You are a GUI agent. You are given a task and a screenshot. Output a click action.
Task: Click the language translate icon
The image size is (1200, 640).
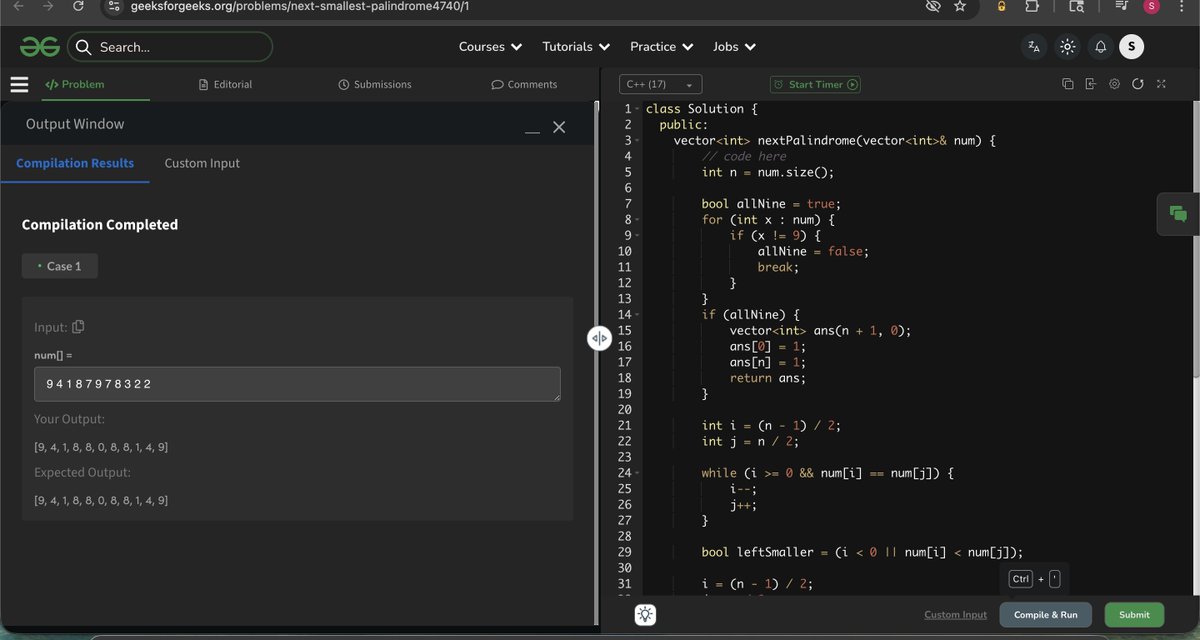(x=1034, y=47)
